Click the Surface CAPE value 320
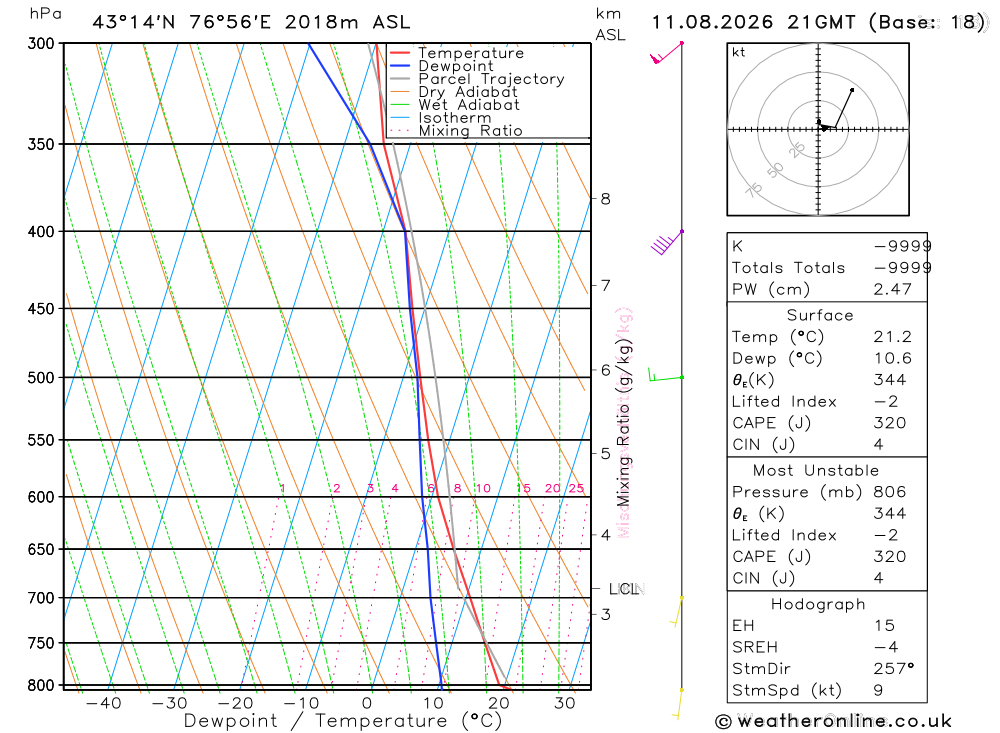Image resolution: width=1000 pixels, height=733 pixels. pos(890,423)
